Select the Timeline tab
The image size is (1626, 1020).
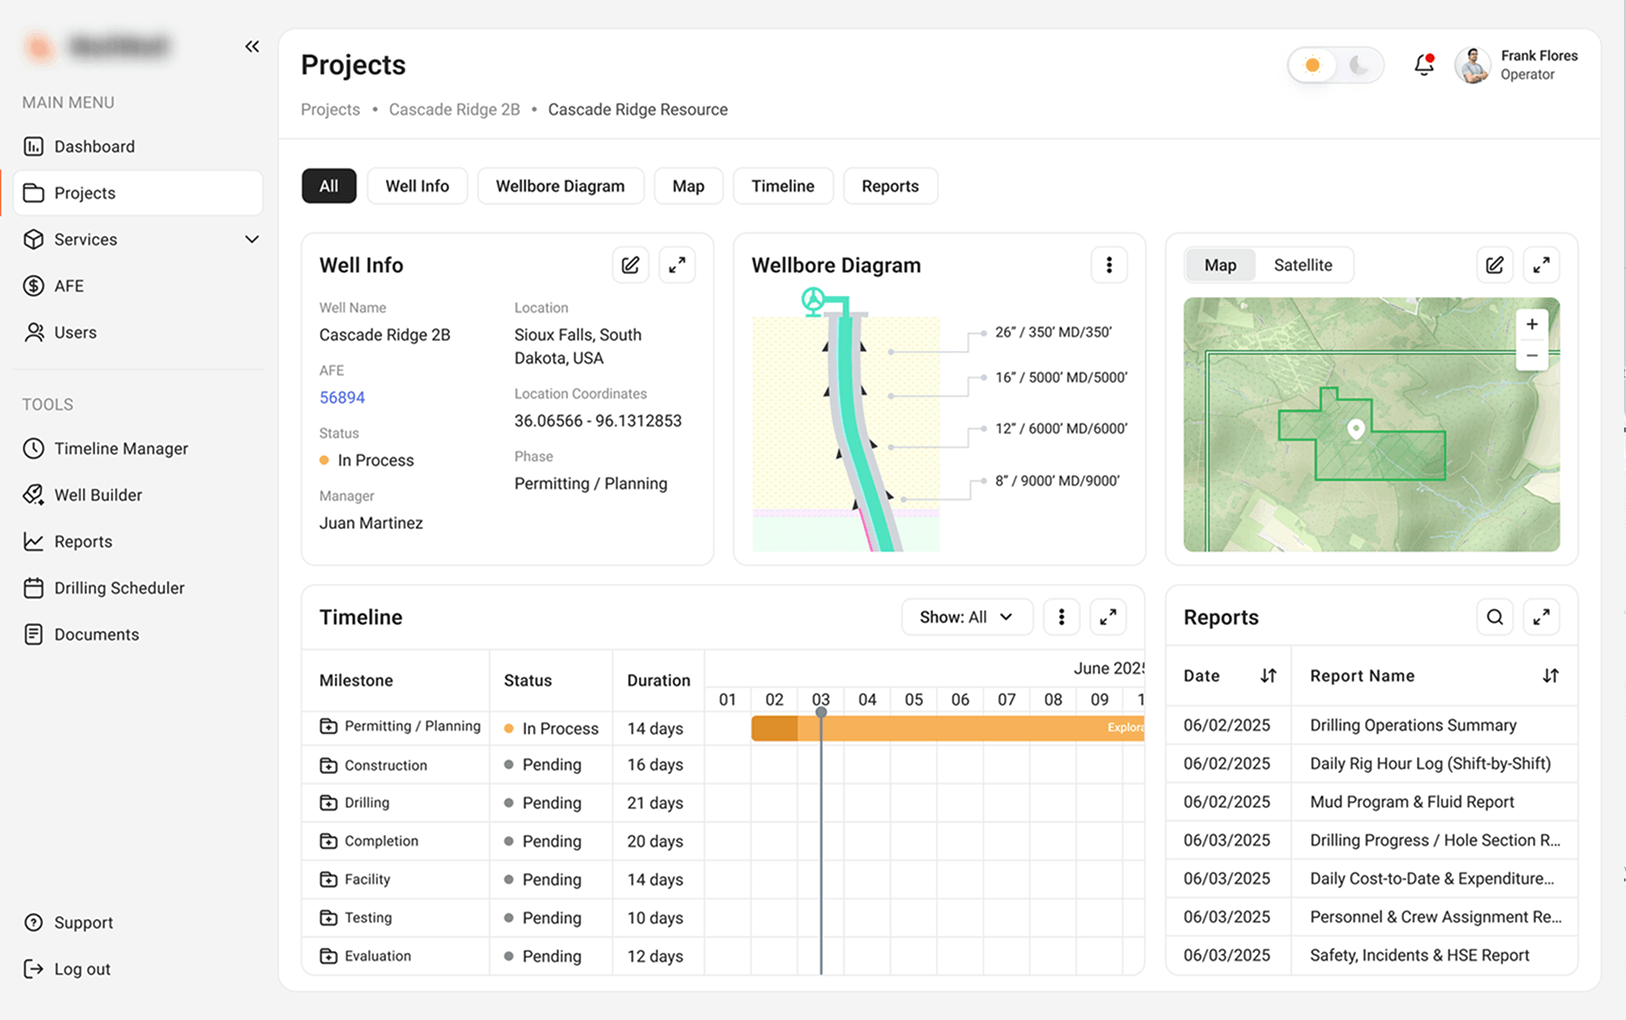pos(783,185)
